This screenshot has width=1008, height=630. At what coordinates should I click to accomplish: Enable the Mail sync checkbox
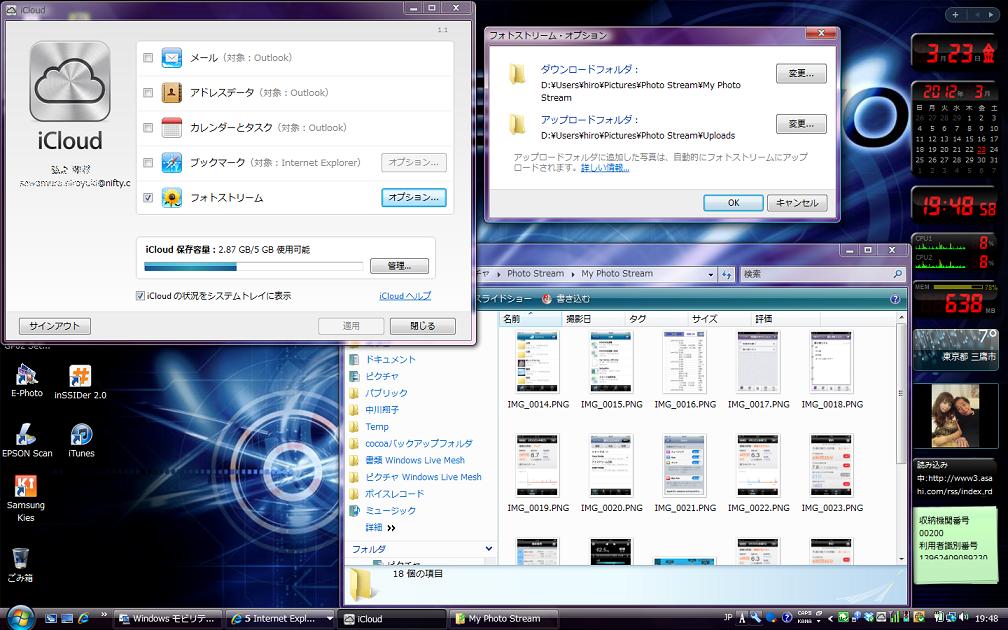(148, 58)
